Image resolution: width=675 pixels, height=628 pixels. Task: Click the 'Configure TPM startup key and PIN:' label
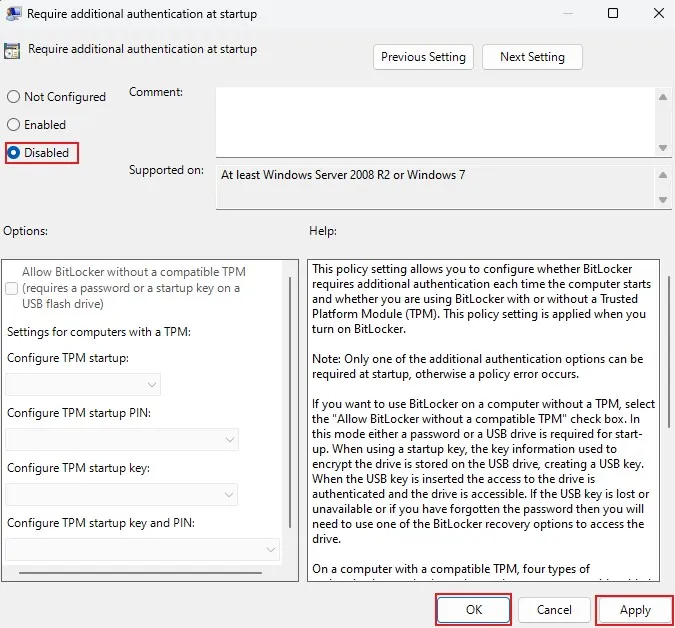coord(101,523)
